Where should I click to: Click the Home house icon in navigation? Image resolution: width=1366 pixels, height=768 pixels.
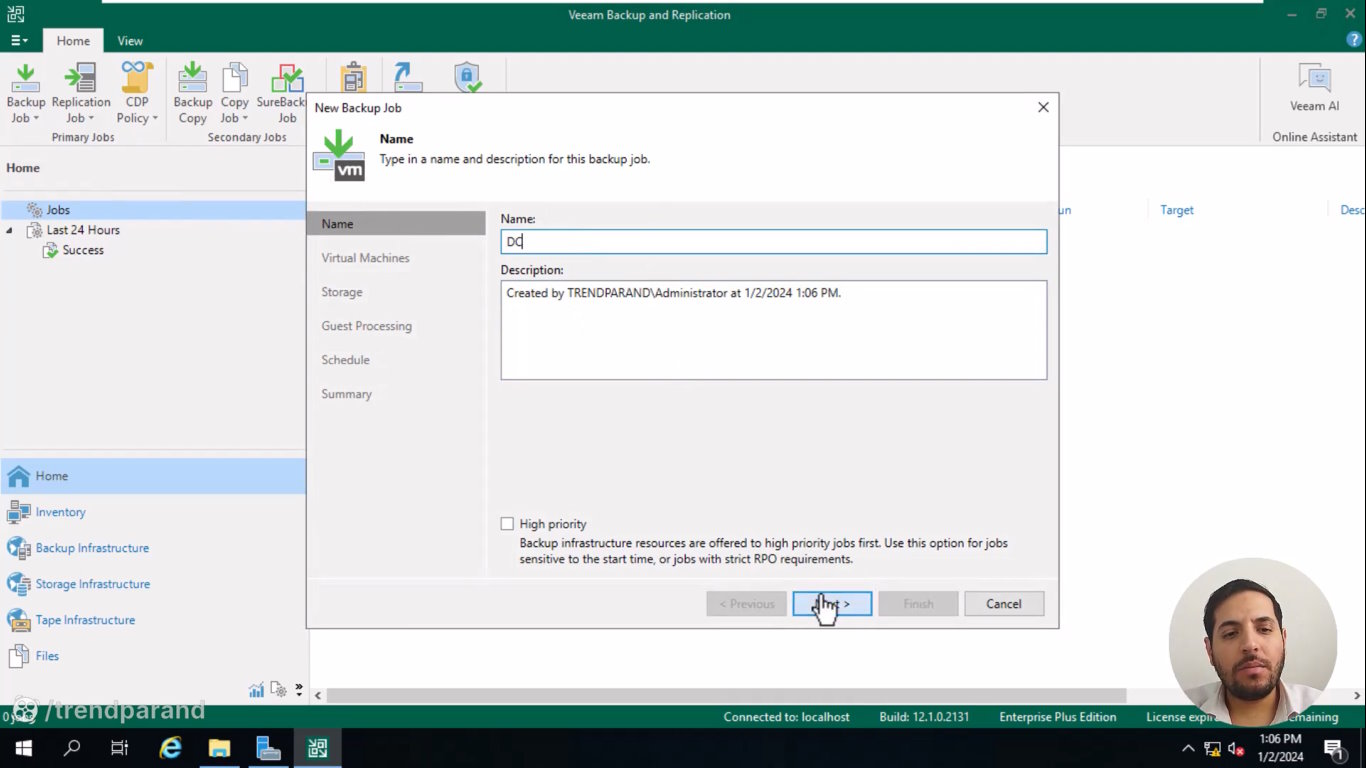click(x=19, y=476)
